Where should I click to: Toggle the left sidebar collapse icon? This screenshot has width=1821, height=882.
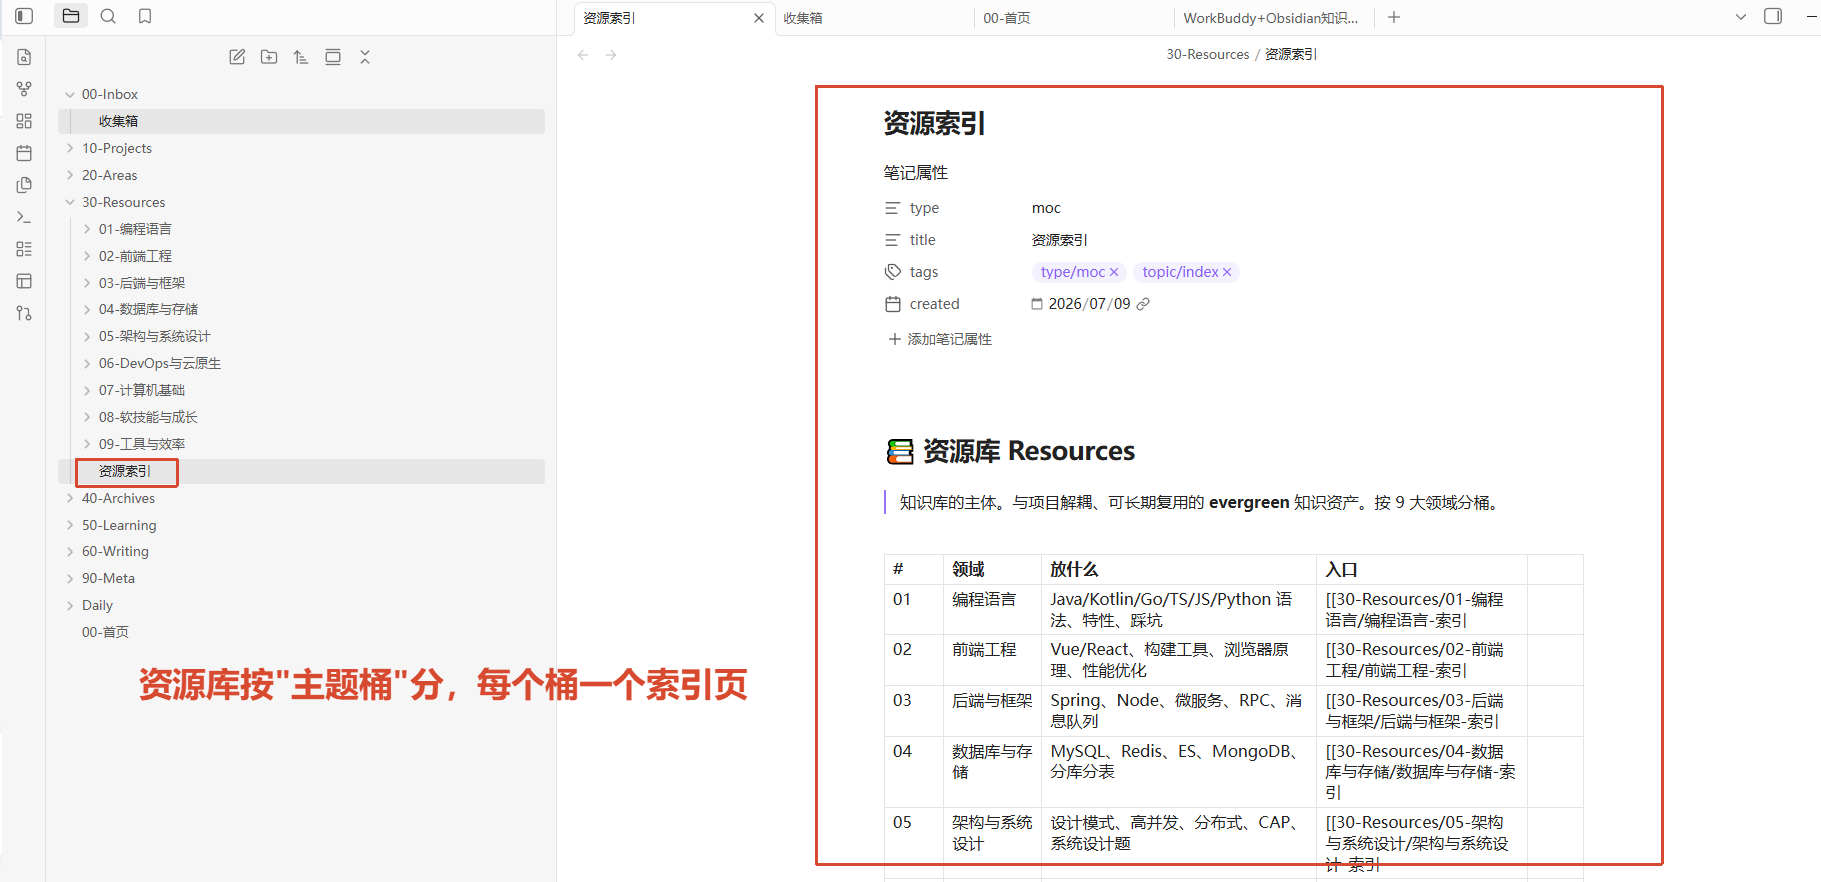24,16
